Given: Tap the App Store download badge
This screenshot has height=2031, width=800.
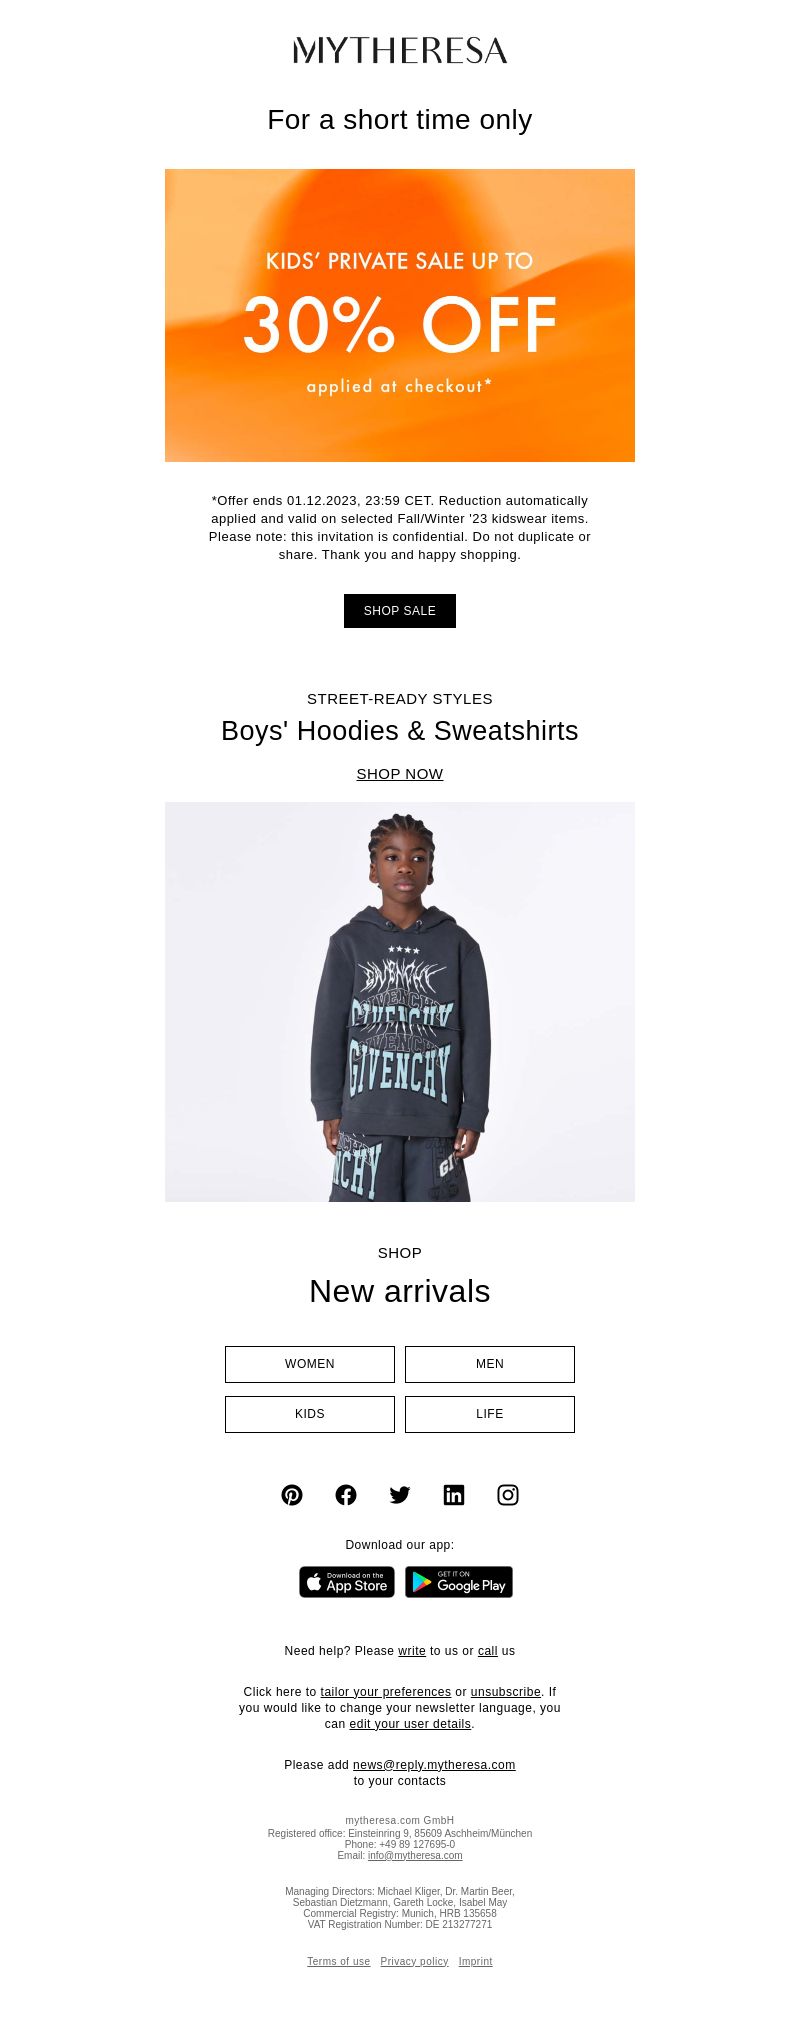Looking at the screenshot, I should click(347, 1582).
